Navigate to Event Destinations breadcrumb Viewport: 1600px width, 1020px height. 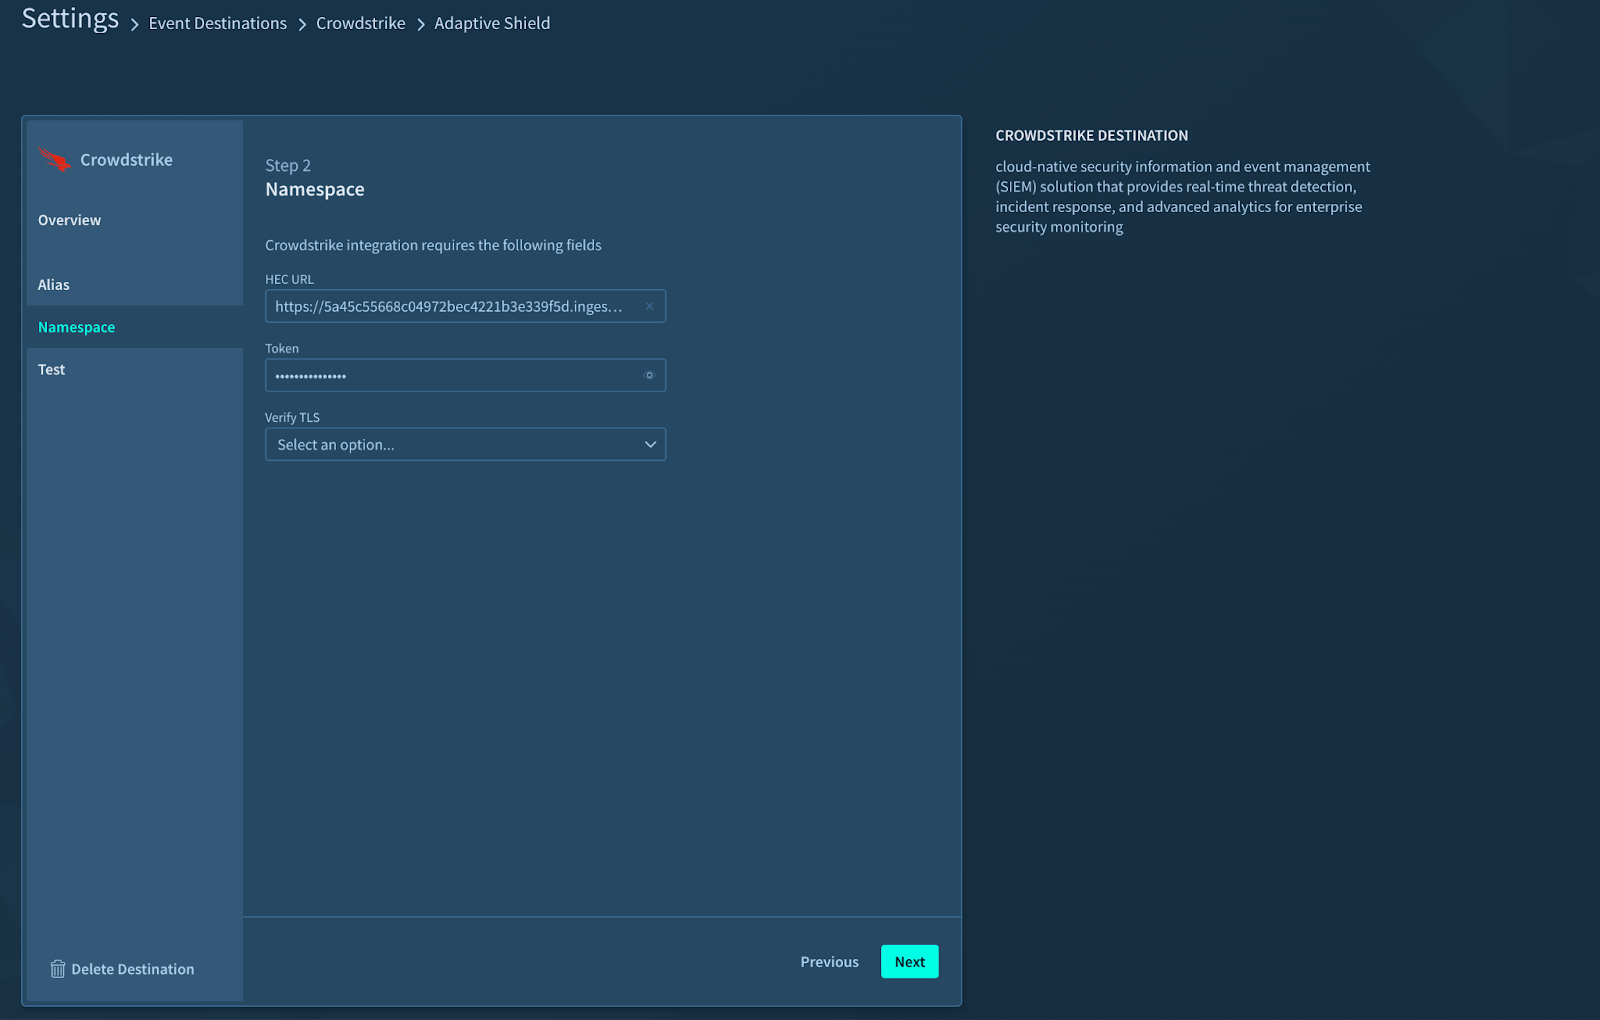tap(218, 23)
